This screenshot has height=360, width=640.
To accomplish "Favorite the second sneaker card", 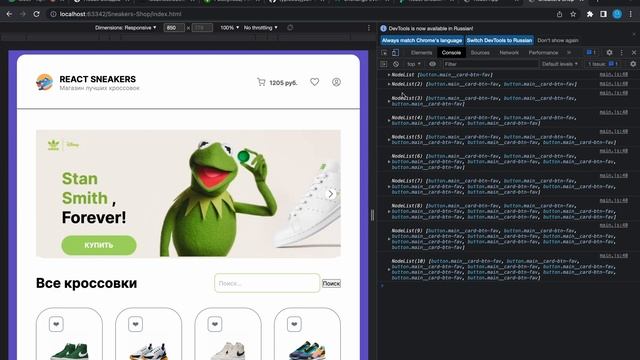I will point(136,324).
